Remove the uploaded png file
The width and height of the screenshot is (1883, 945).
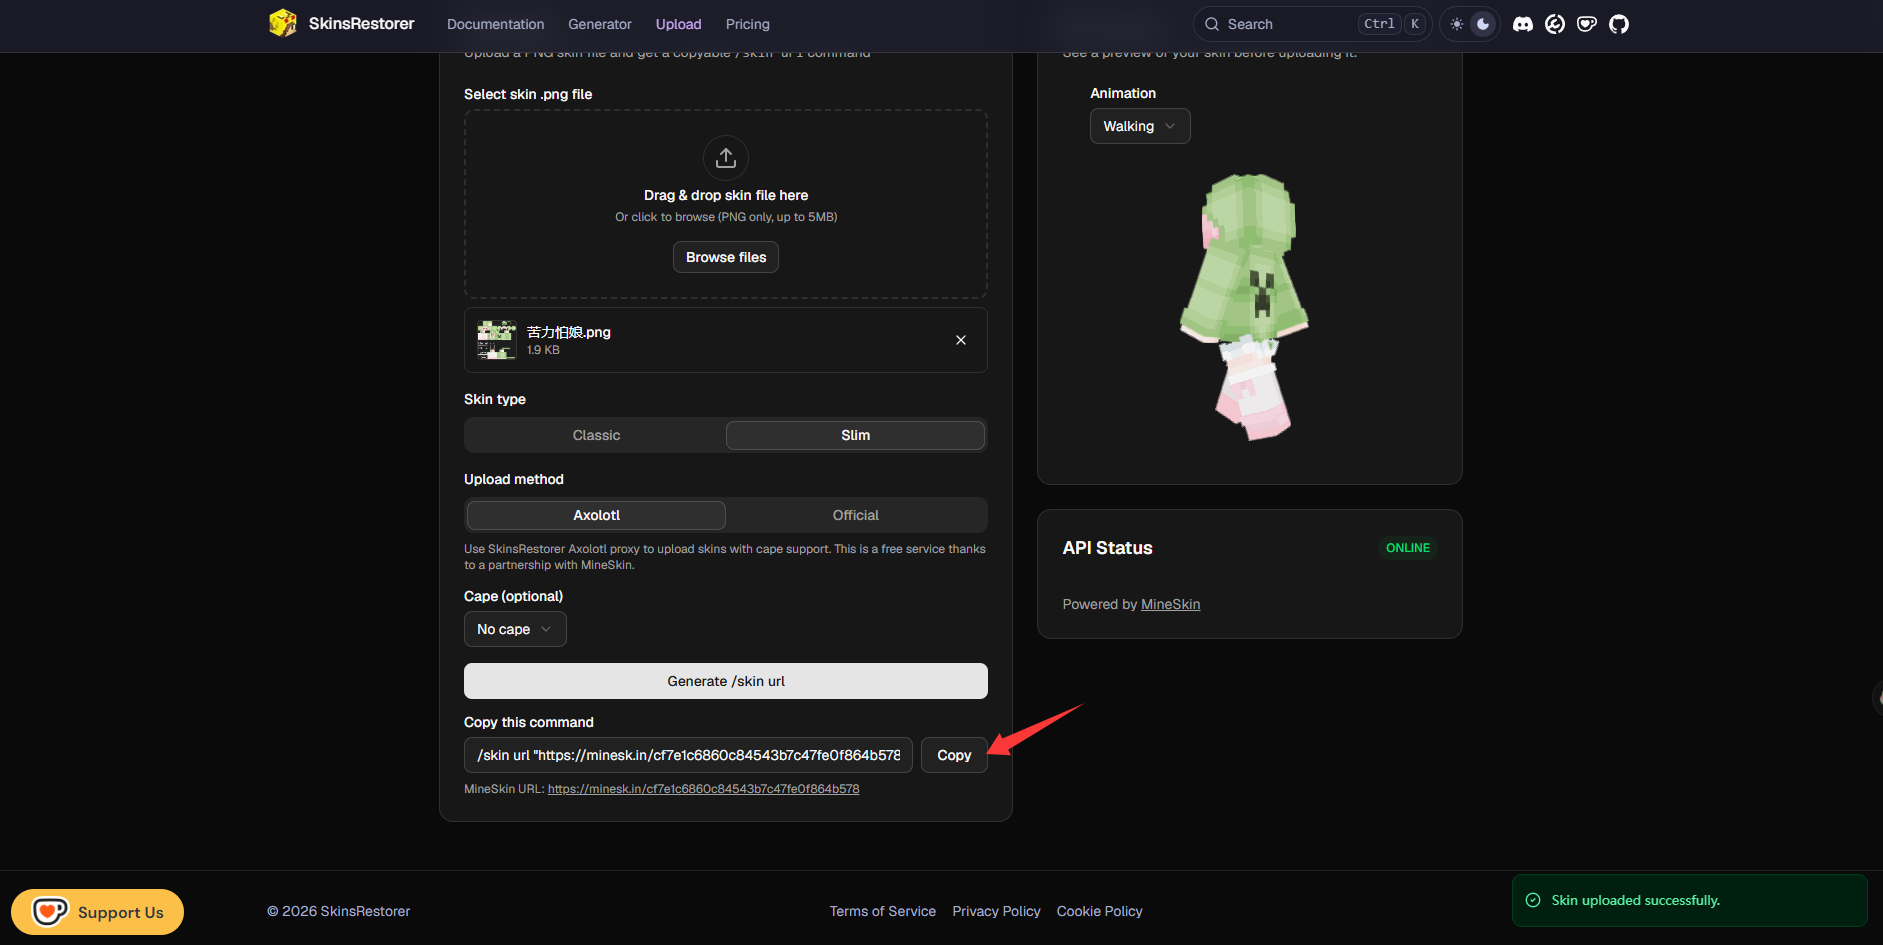[x=961, y=340]
